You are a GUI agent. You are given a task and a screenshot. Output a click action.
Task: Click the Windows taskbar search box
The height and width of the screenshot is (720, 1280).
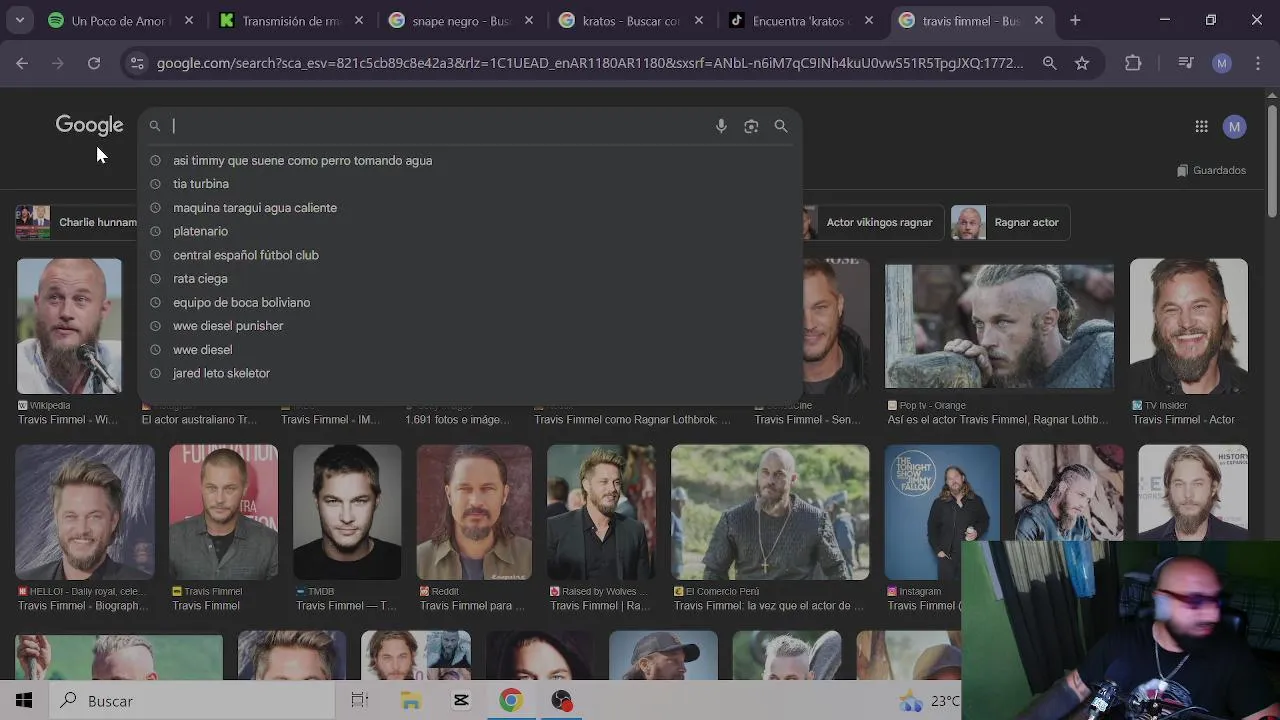(192, 701)
